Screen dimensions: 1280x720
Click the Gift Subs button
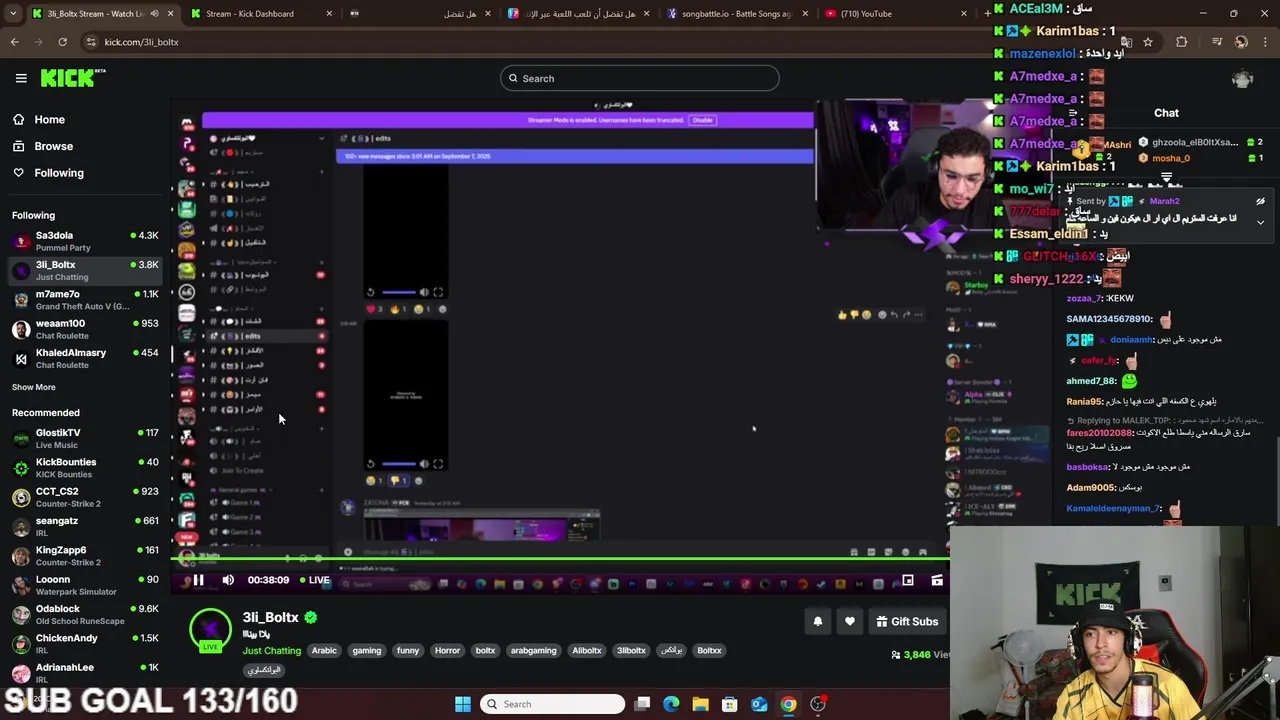point(908,622)
